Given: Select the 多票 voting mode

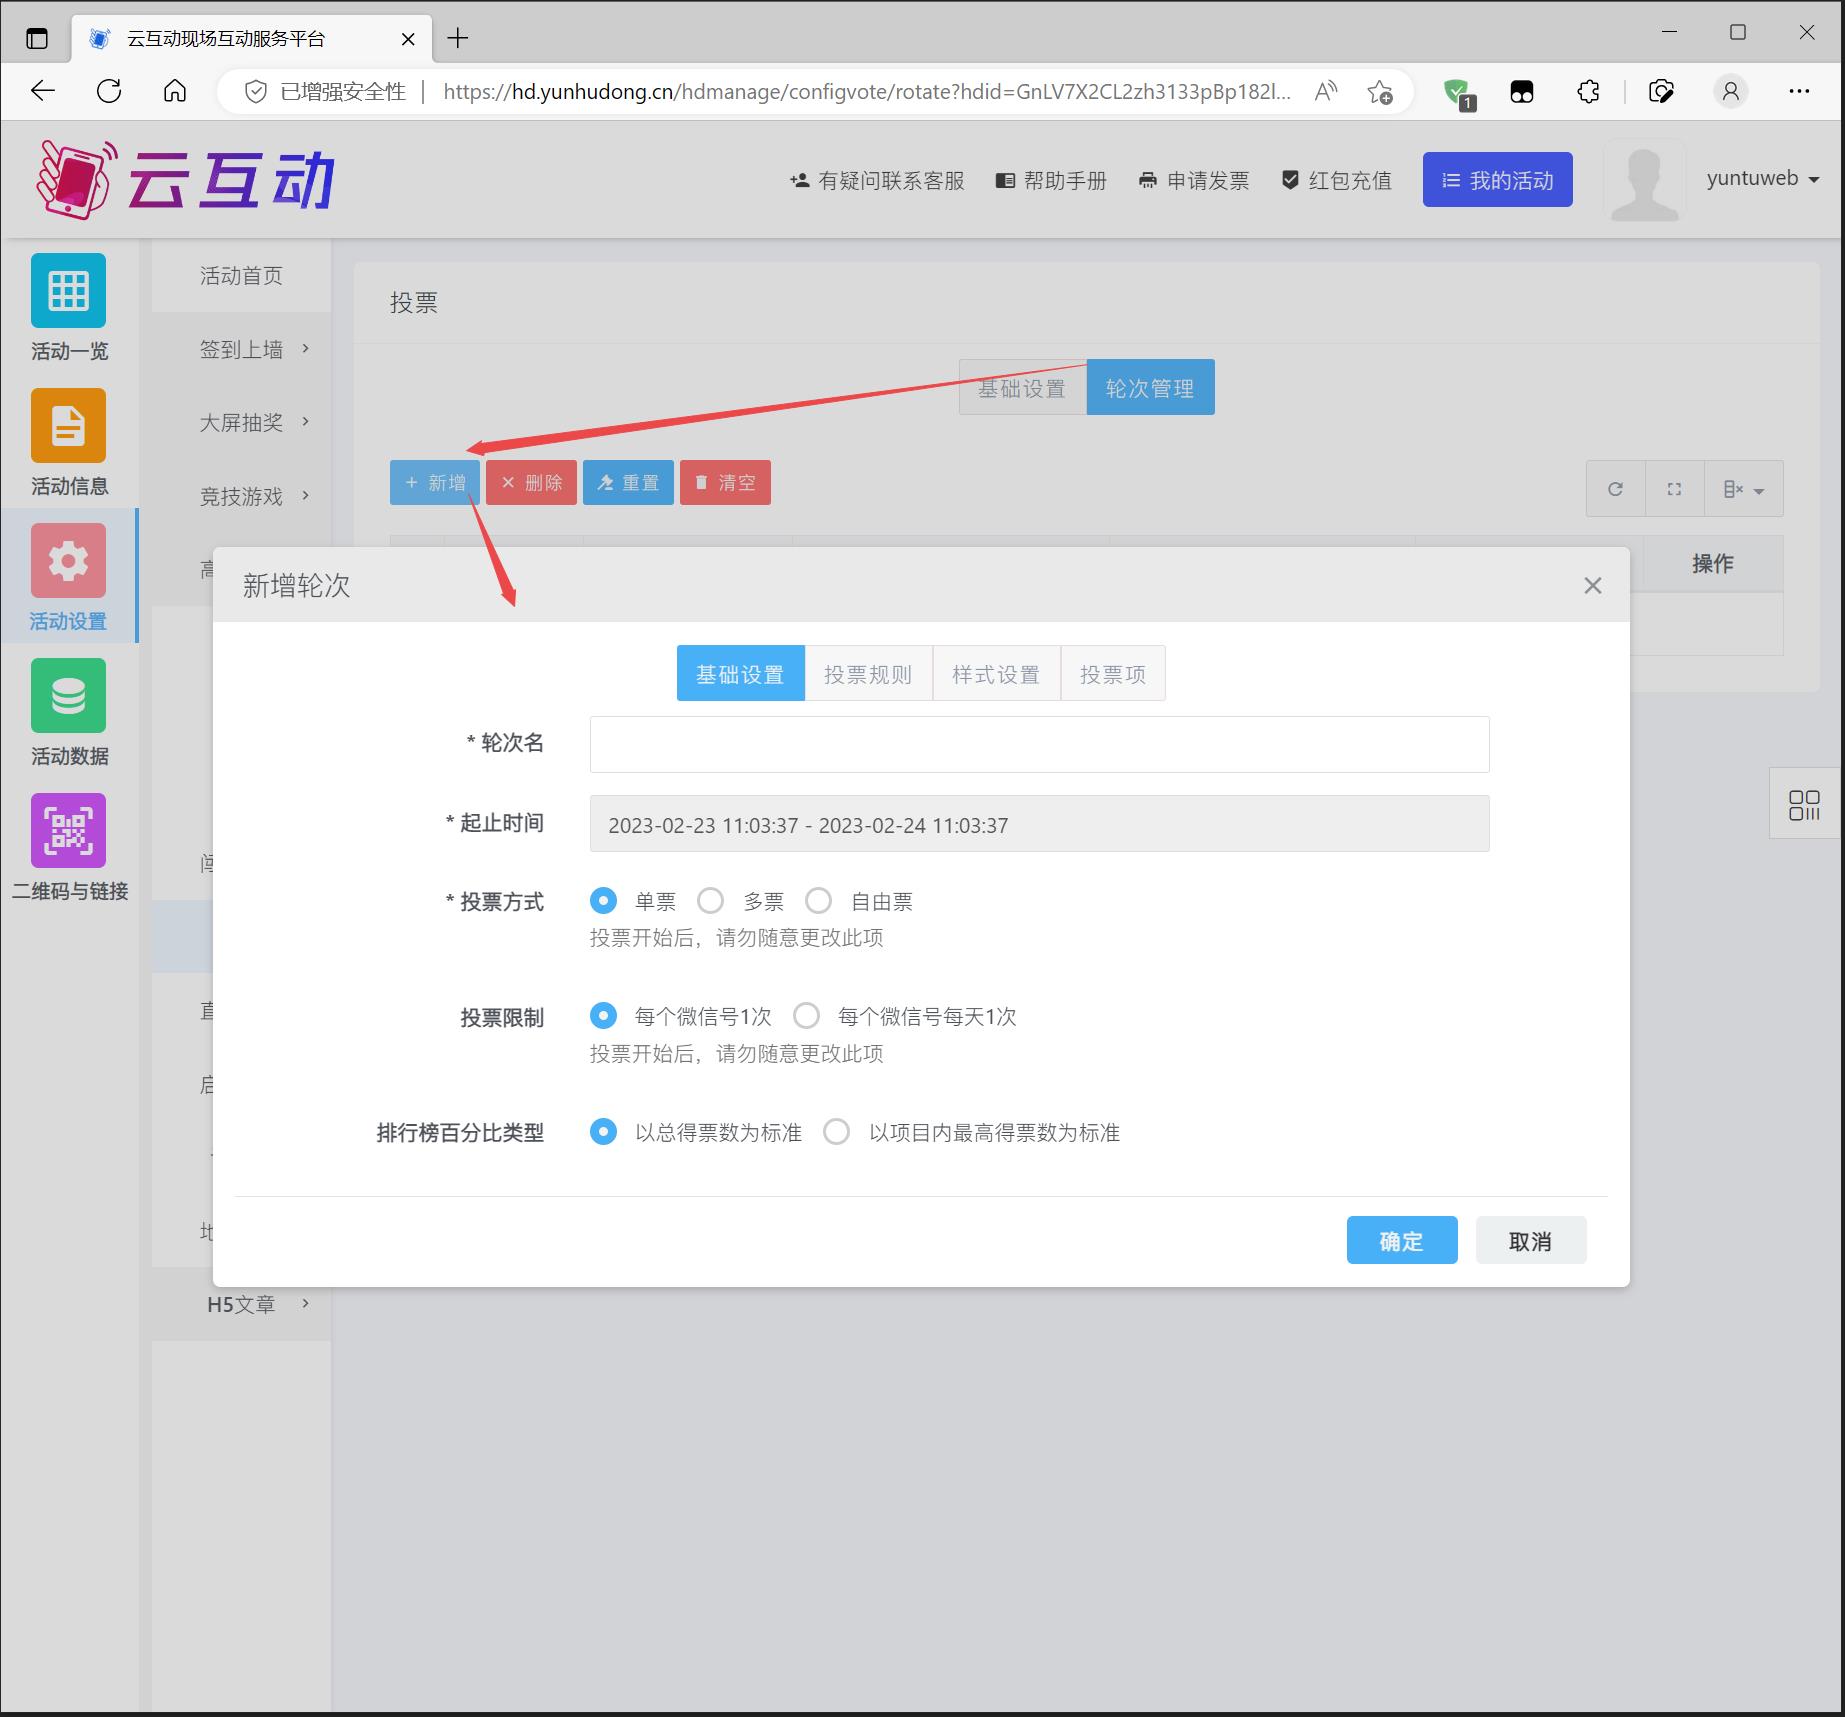Looking at the screenshot, I should 711,901.
